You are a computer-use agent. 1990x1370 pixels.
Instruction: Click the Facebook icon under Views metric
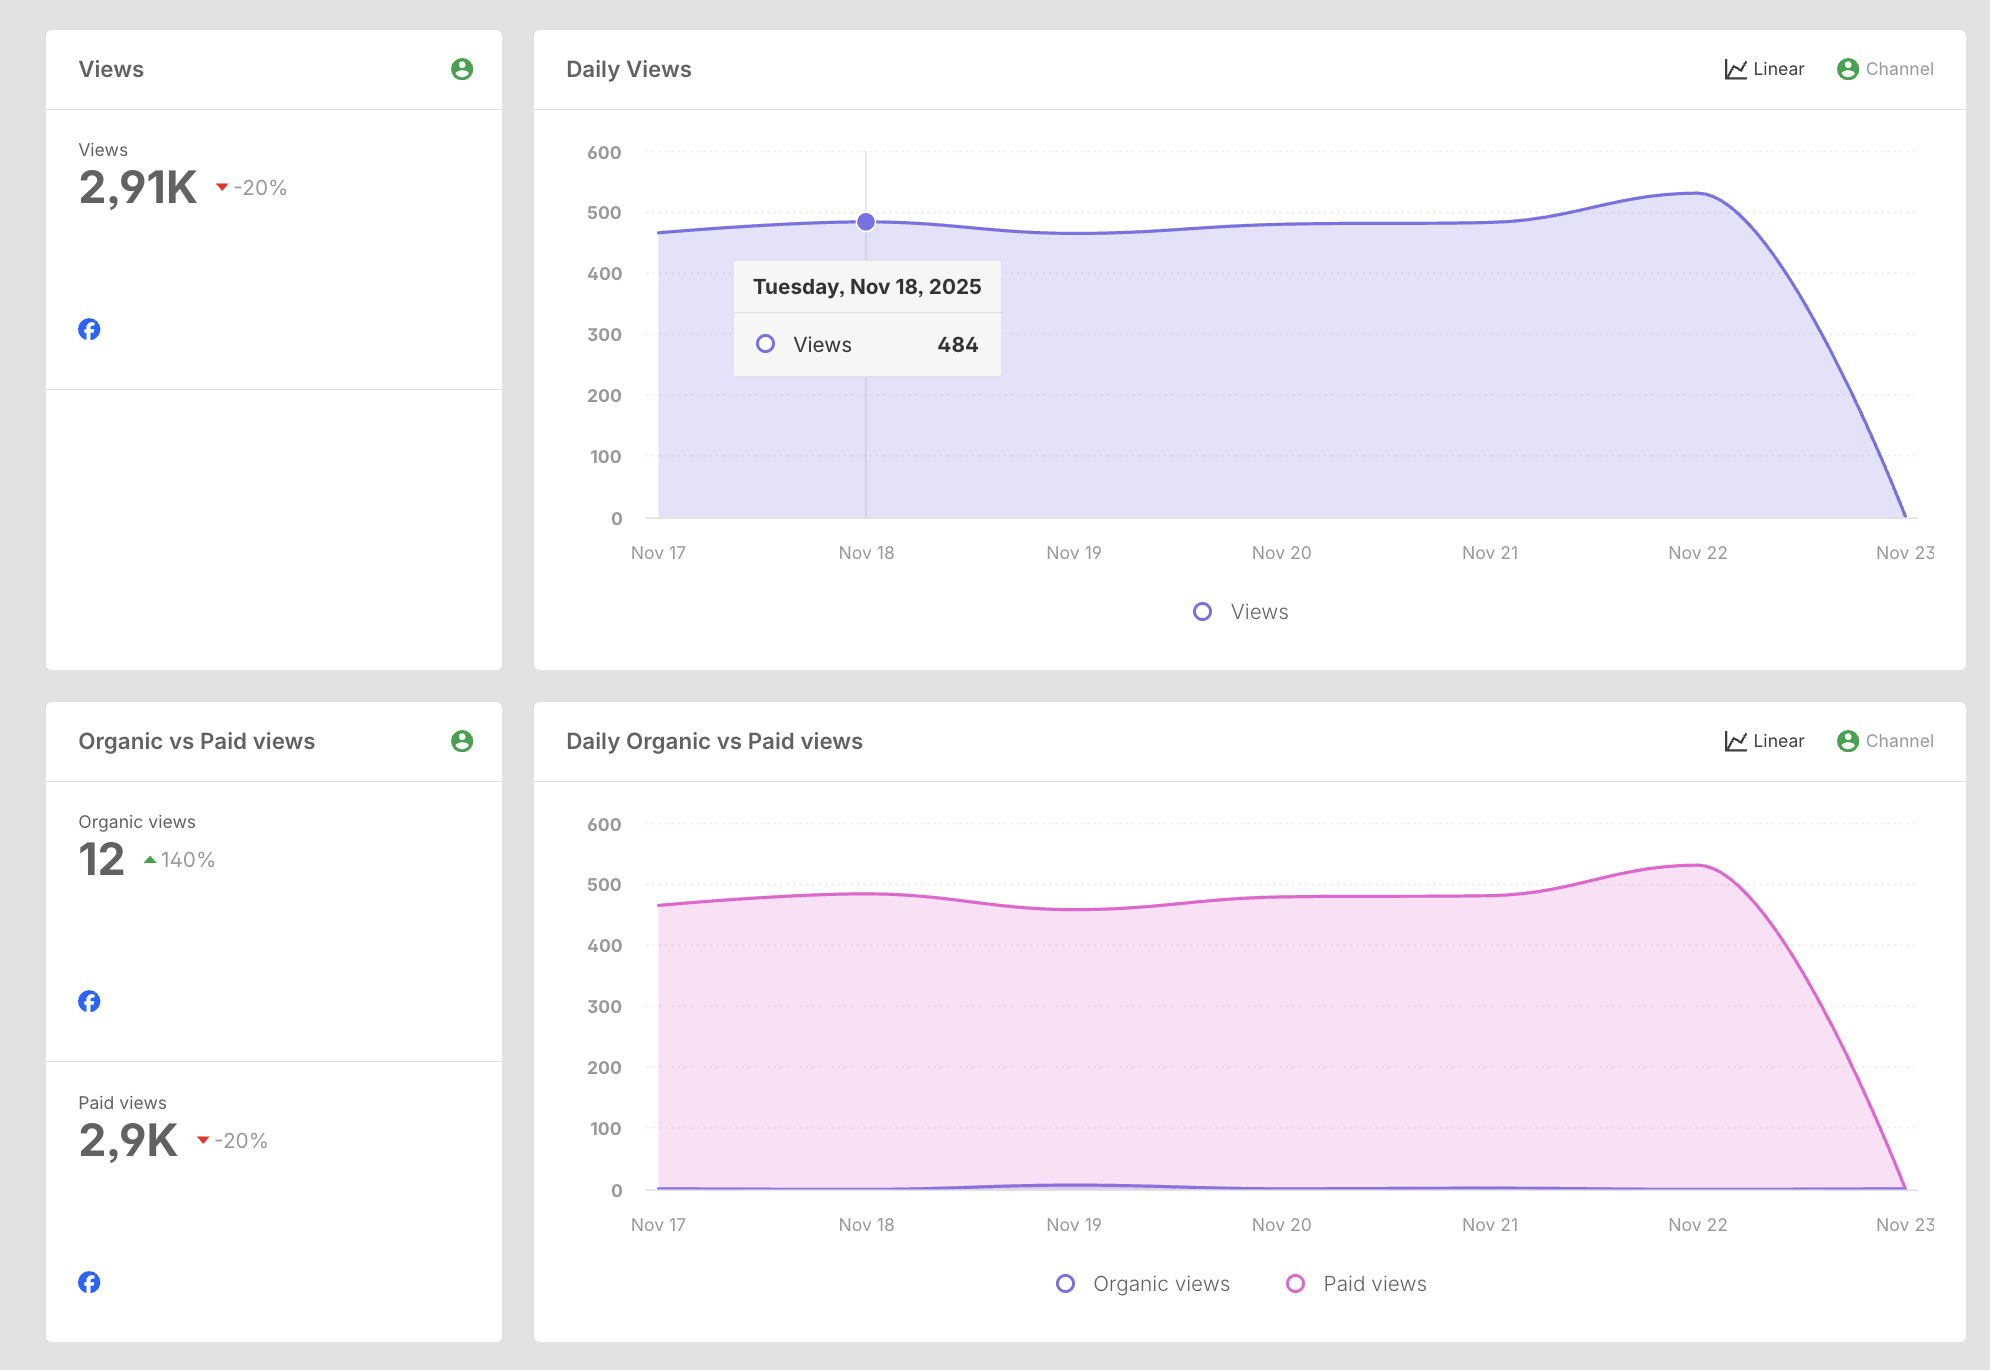coord(89,329)
